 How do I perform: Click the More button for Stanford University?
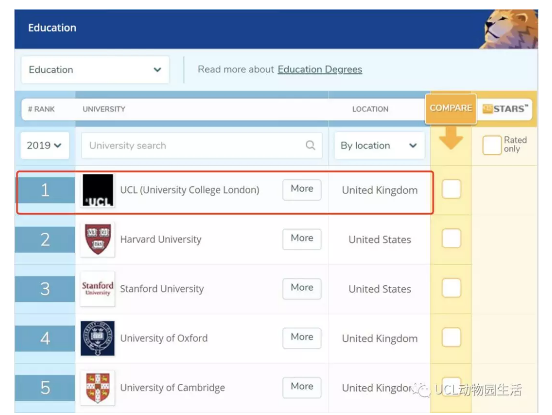302,288
